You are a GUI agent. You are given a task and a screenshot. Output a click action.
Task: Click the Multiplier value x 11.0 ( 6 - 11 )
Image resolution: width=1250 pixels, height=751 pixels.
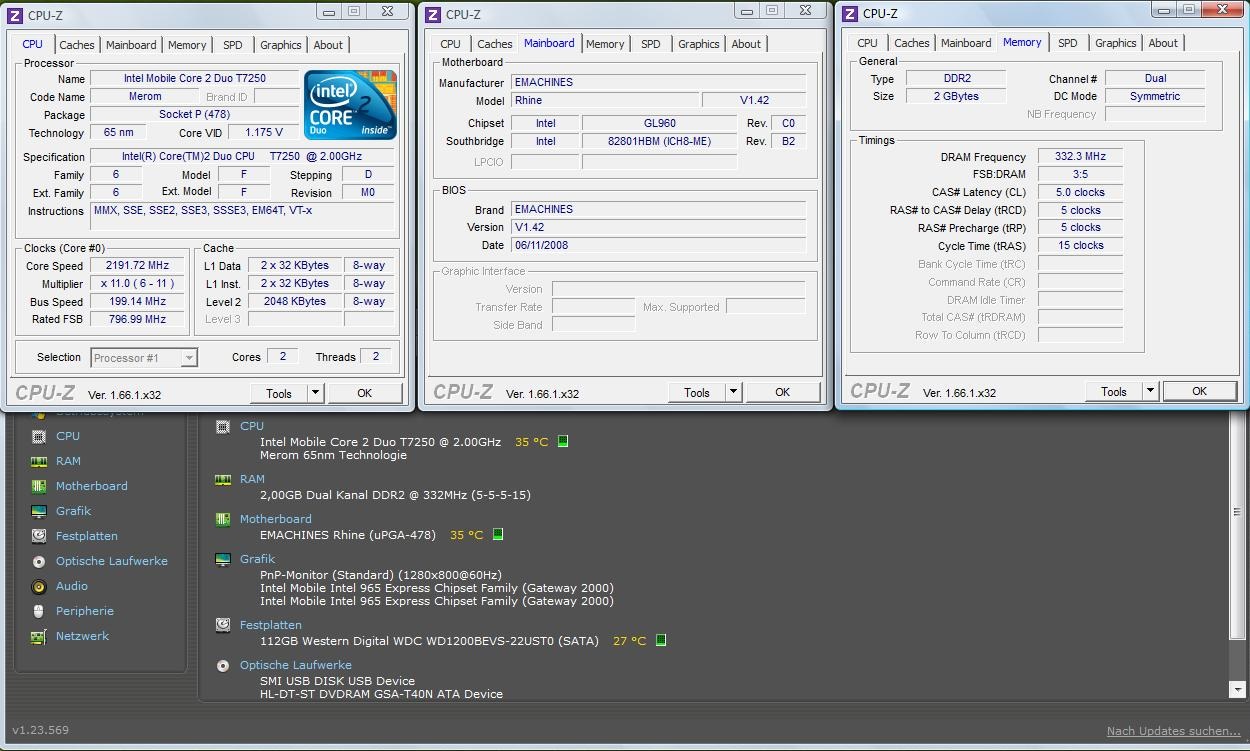pos(137,284)
